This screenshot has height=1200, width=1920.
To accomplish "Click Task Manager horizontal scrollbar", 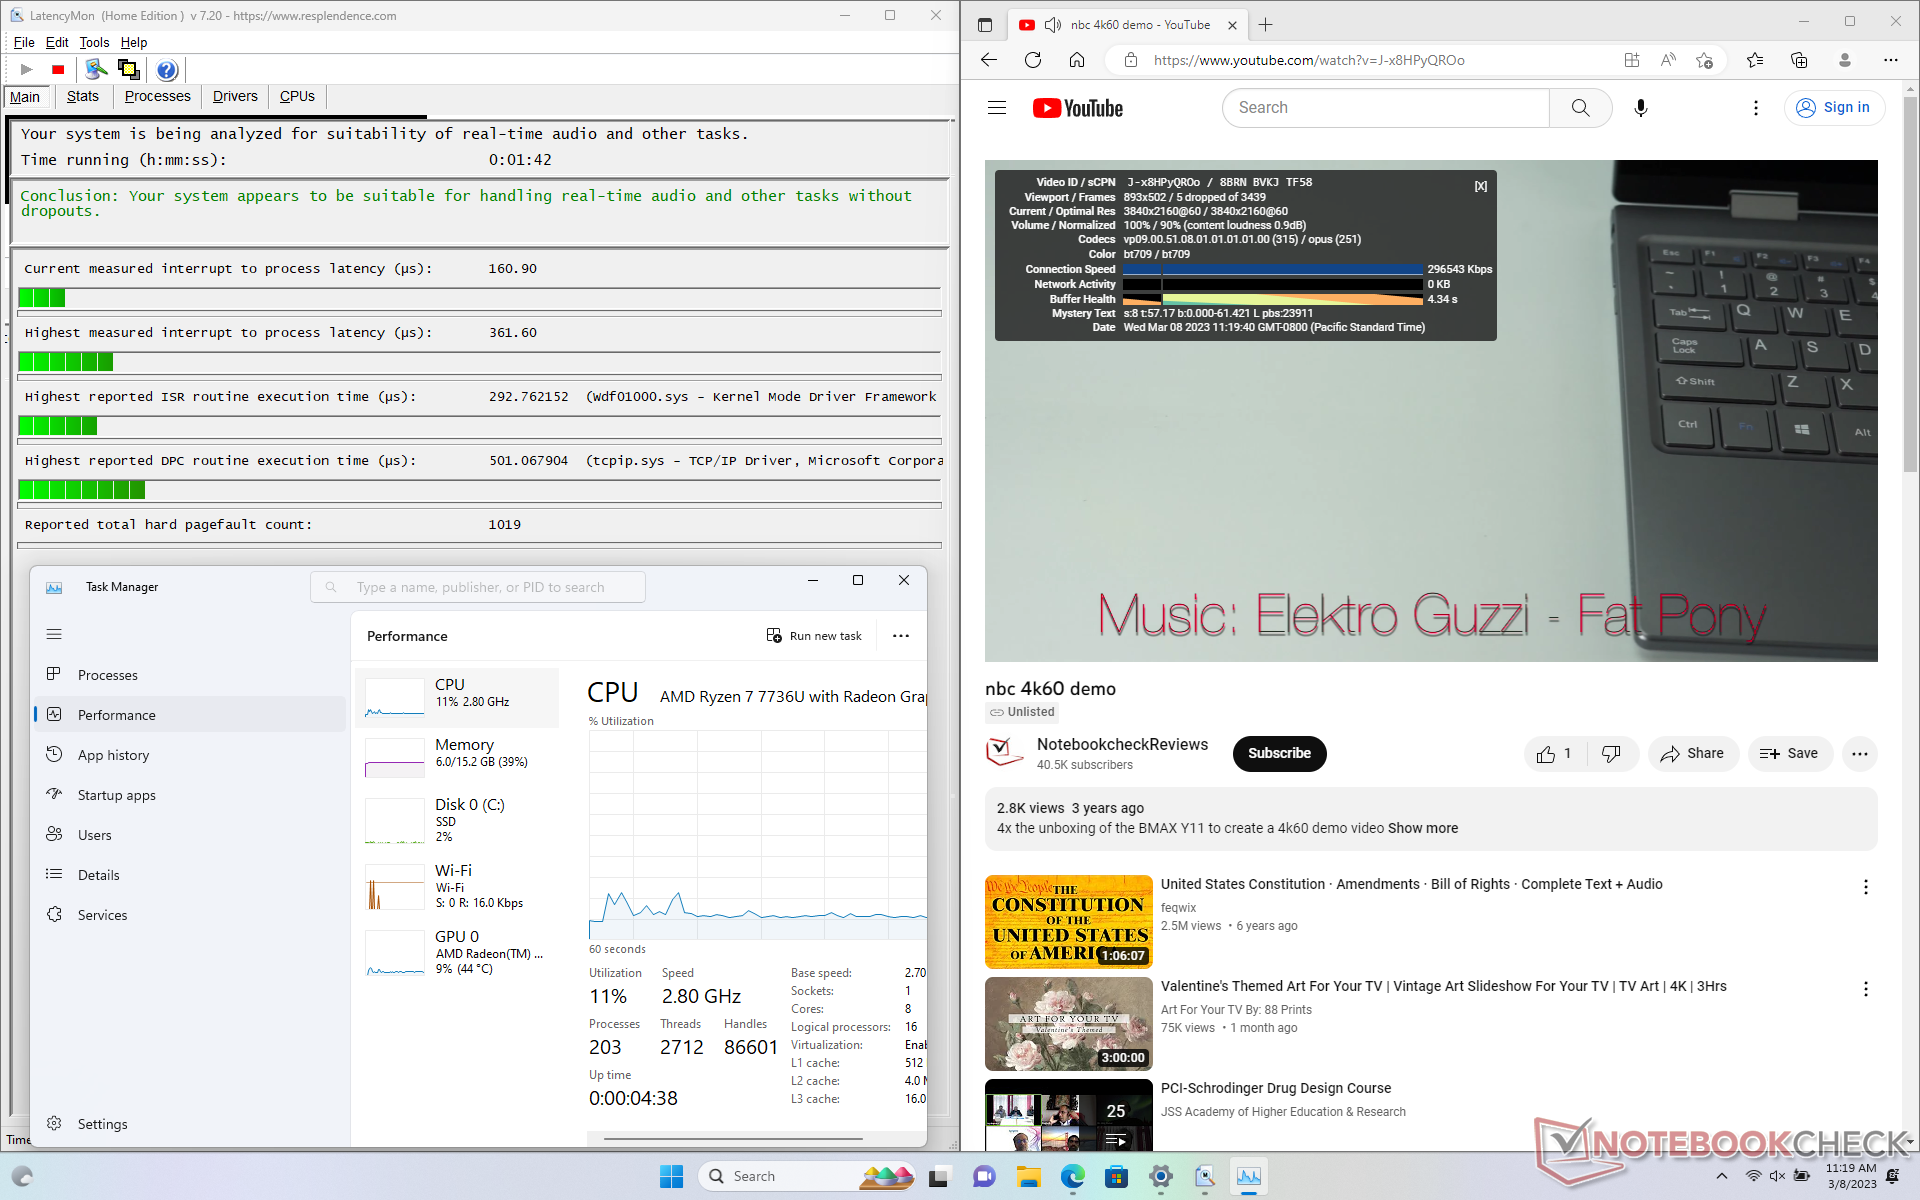I will (x=732, y=1138).
